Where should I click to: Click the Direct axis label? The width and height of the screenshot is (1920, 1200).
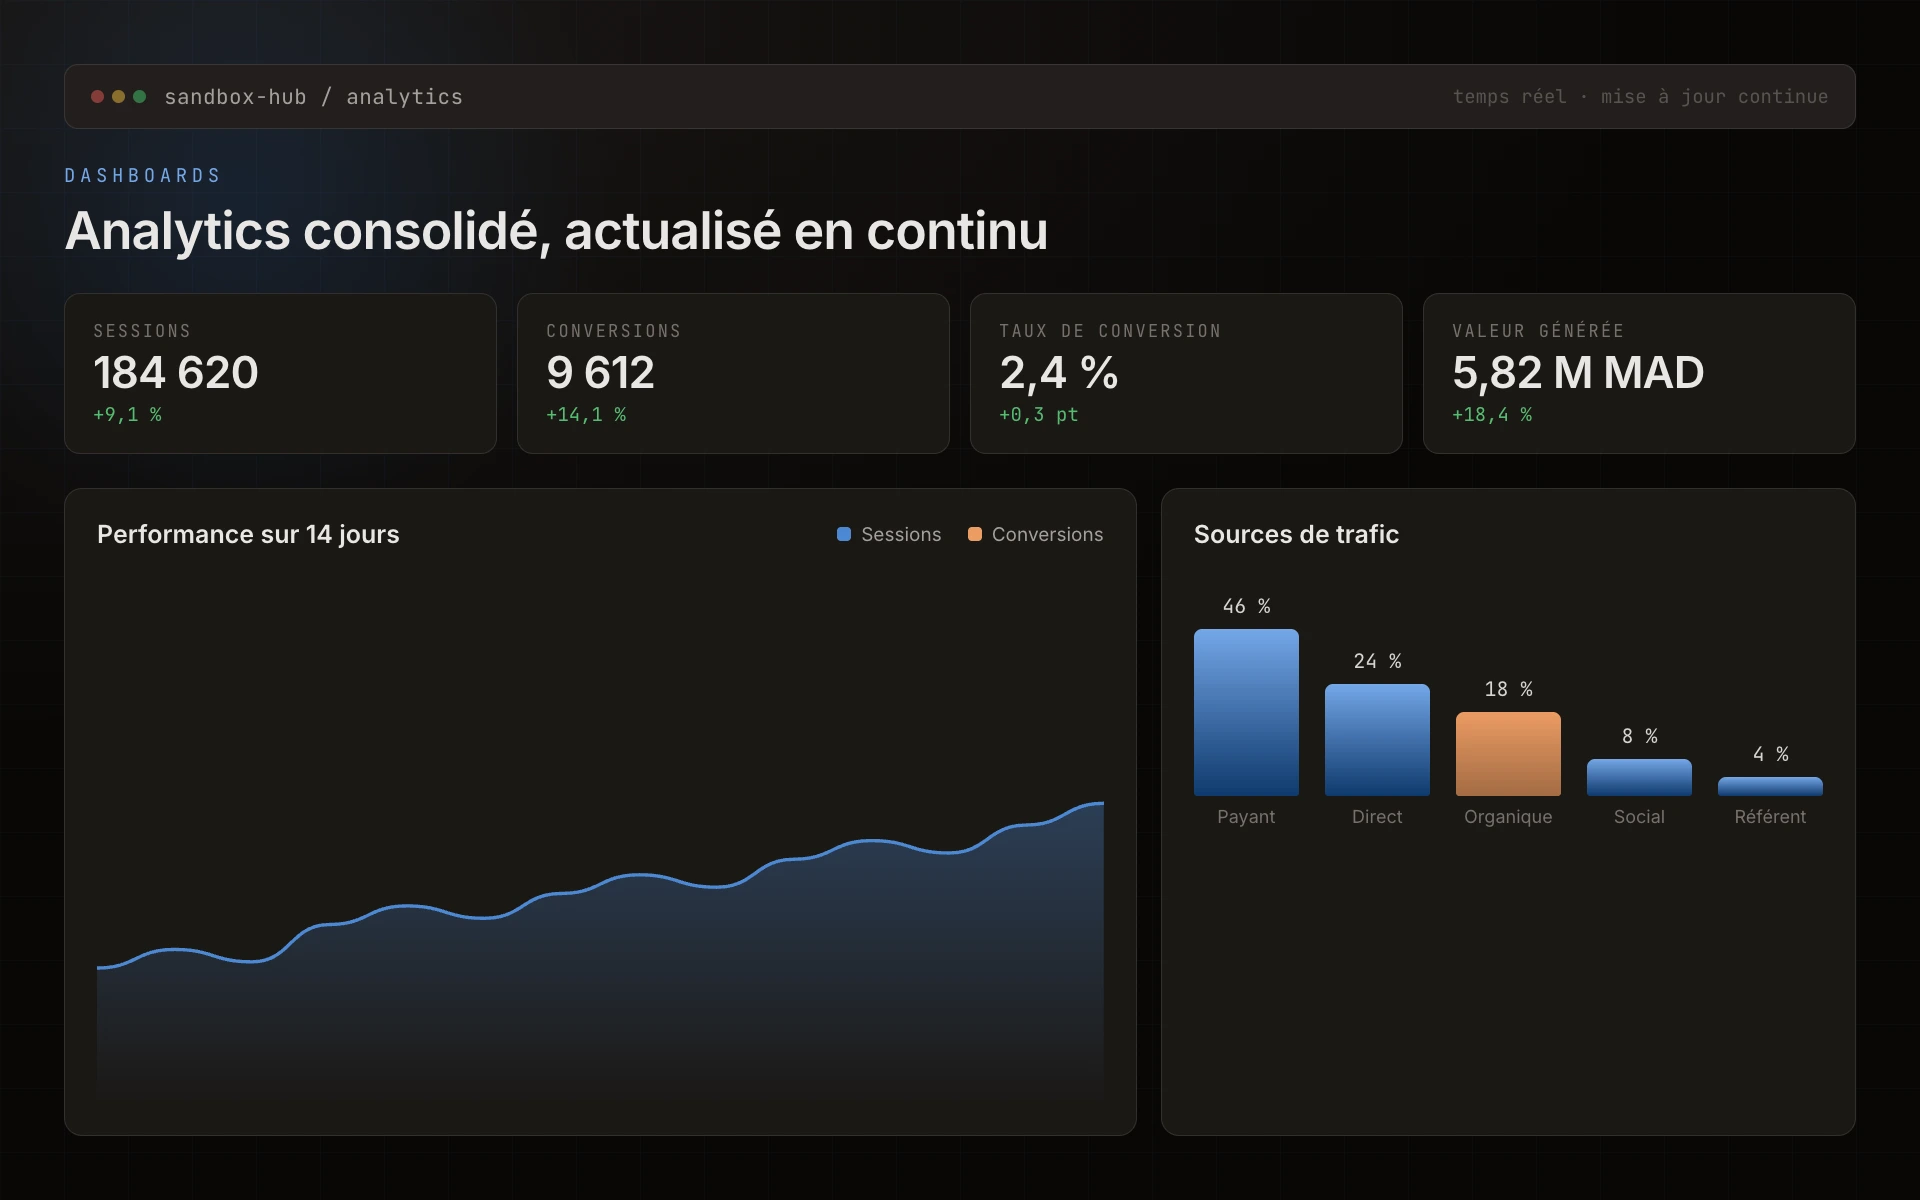[1377, 817]
